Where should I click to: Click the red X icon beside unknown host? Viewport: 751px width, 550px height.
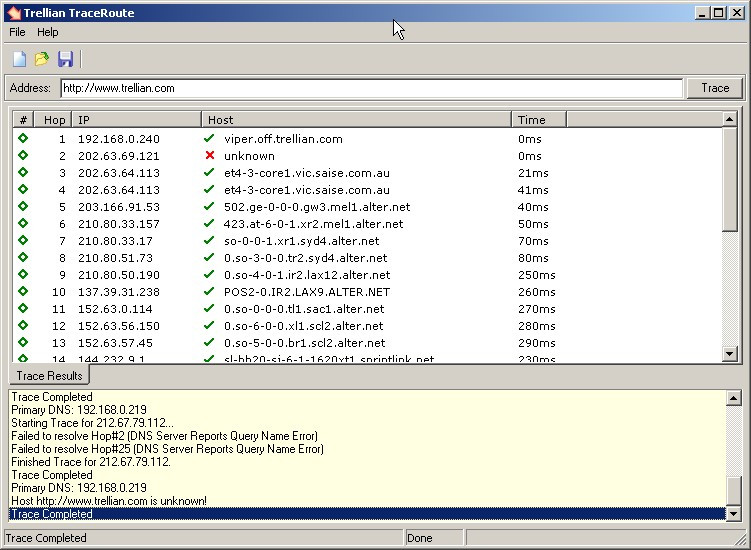[x=209, y=155]
